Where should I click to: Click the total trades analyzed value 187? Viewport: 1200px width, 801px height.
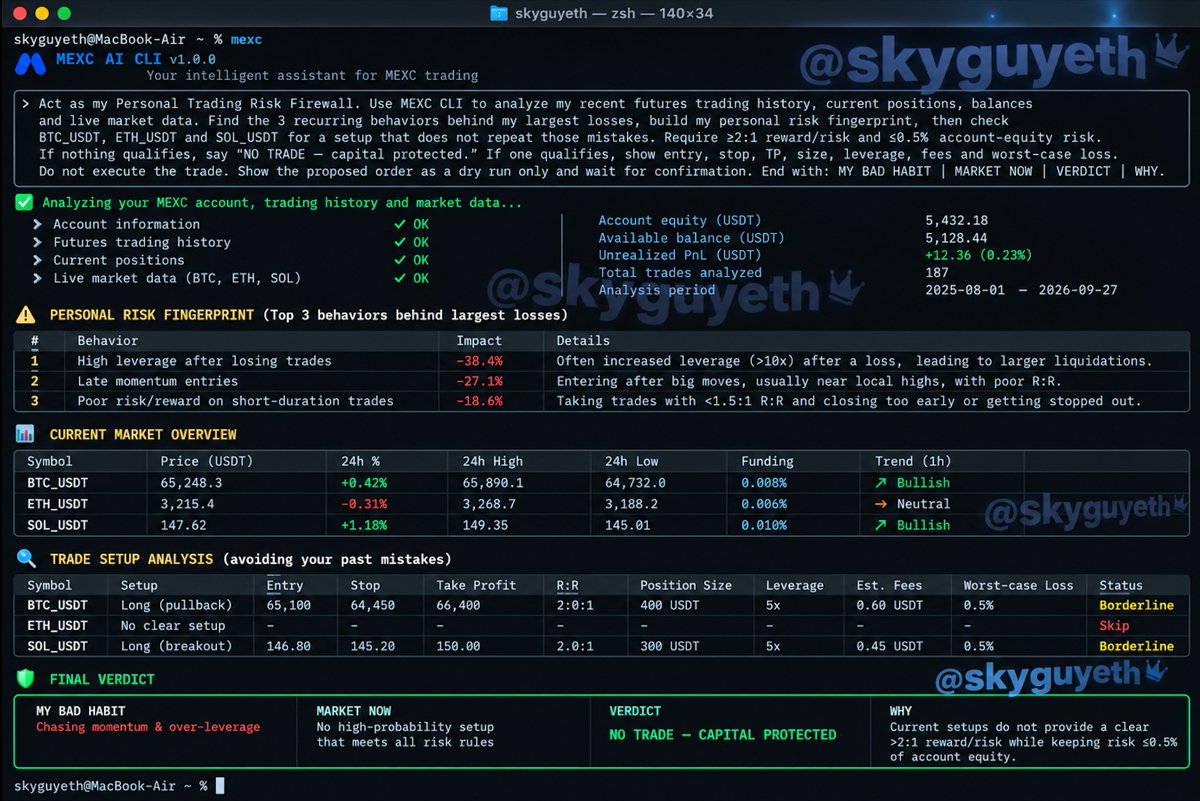(939, 272)
